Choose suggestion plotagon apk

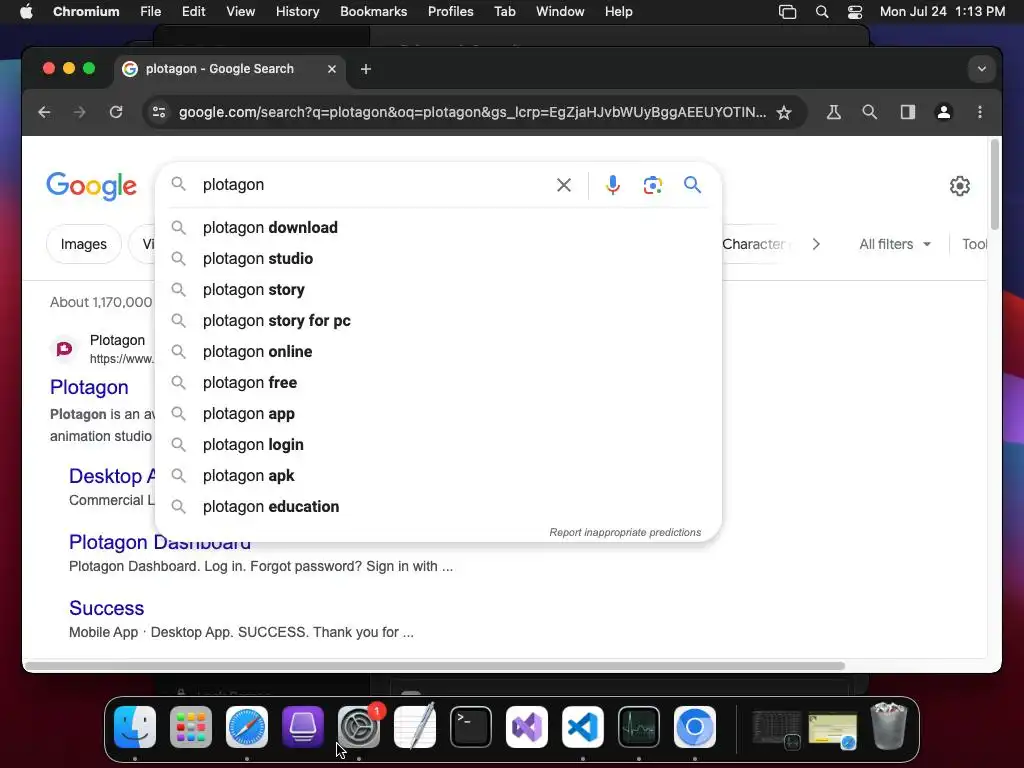pyautogui.click(x=438, y=475)
